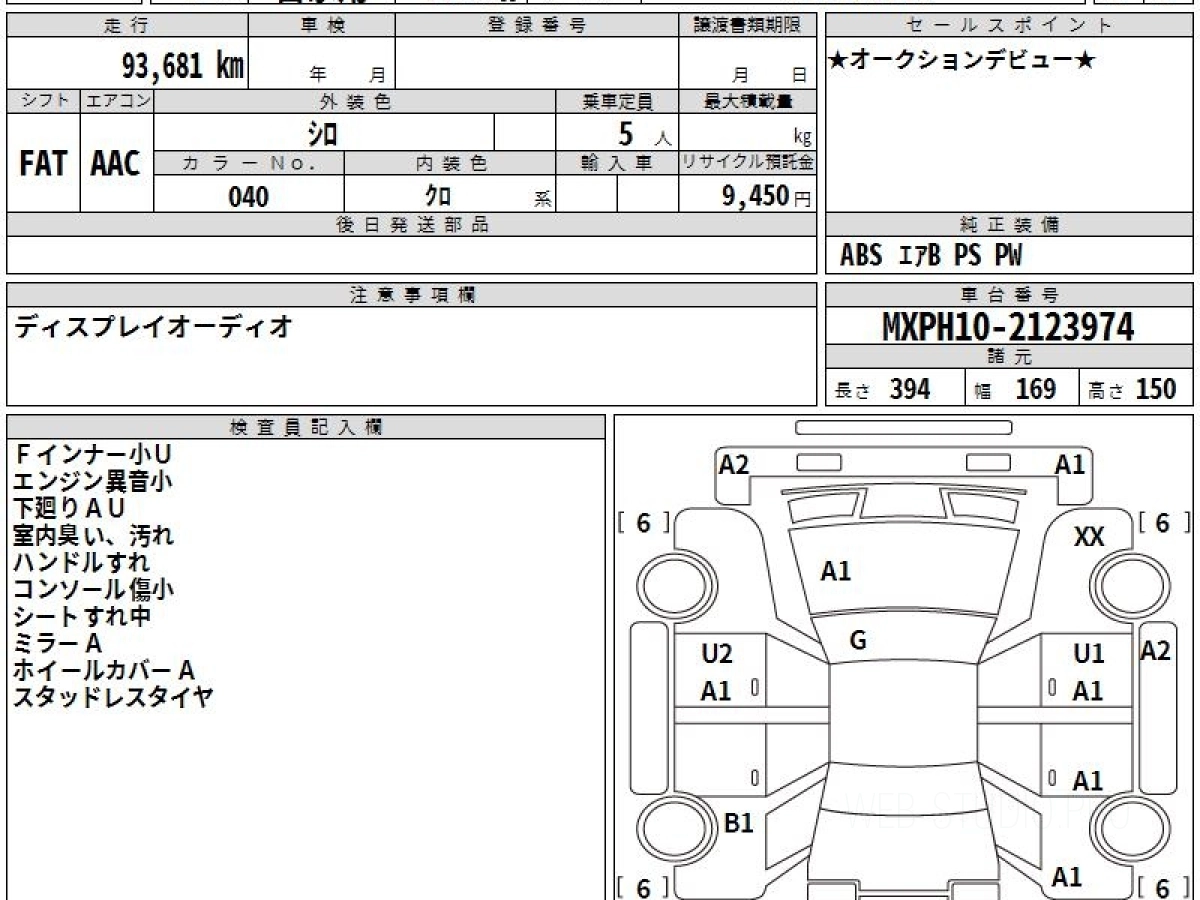The image size is (1200, 900).
Task: Click the カラーNo. header
Action: pos(249,164)
